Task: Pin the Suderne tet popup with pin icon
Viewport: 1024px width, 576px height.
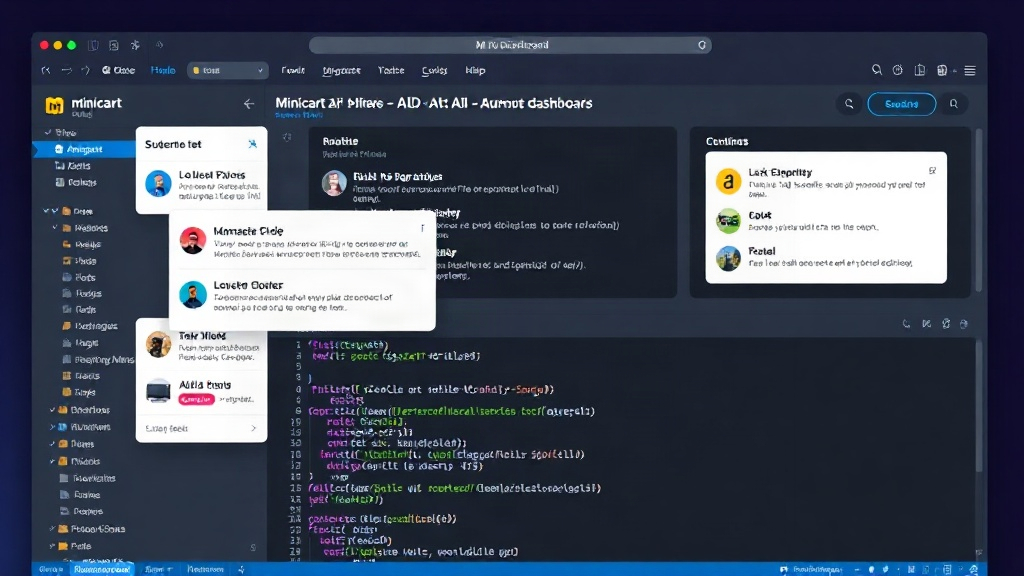Action: [253, 144]
